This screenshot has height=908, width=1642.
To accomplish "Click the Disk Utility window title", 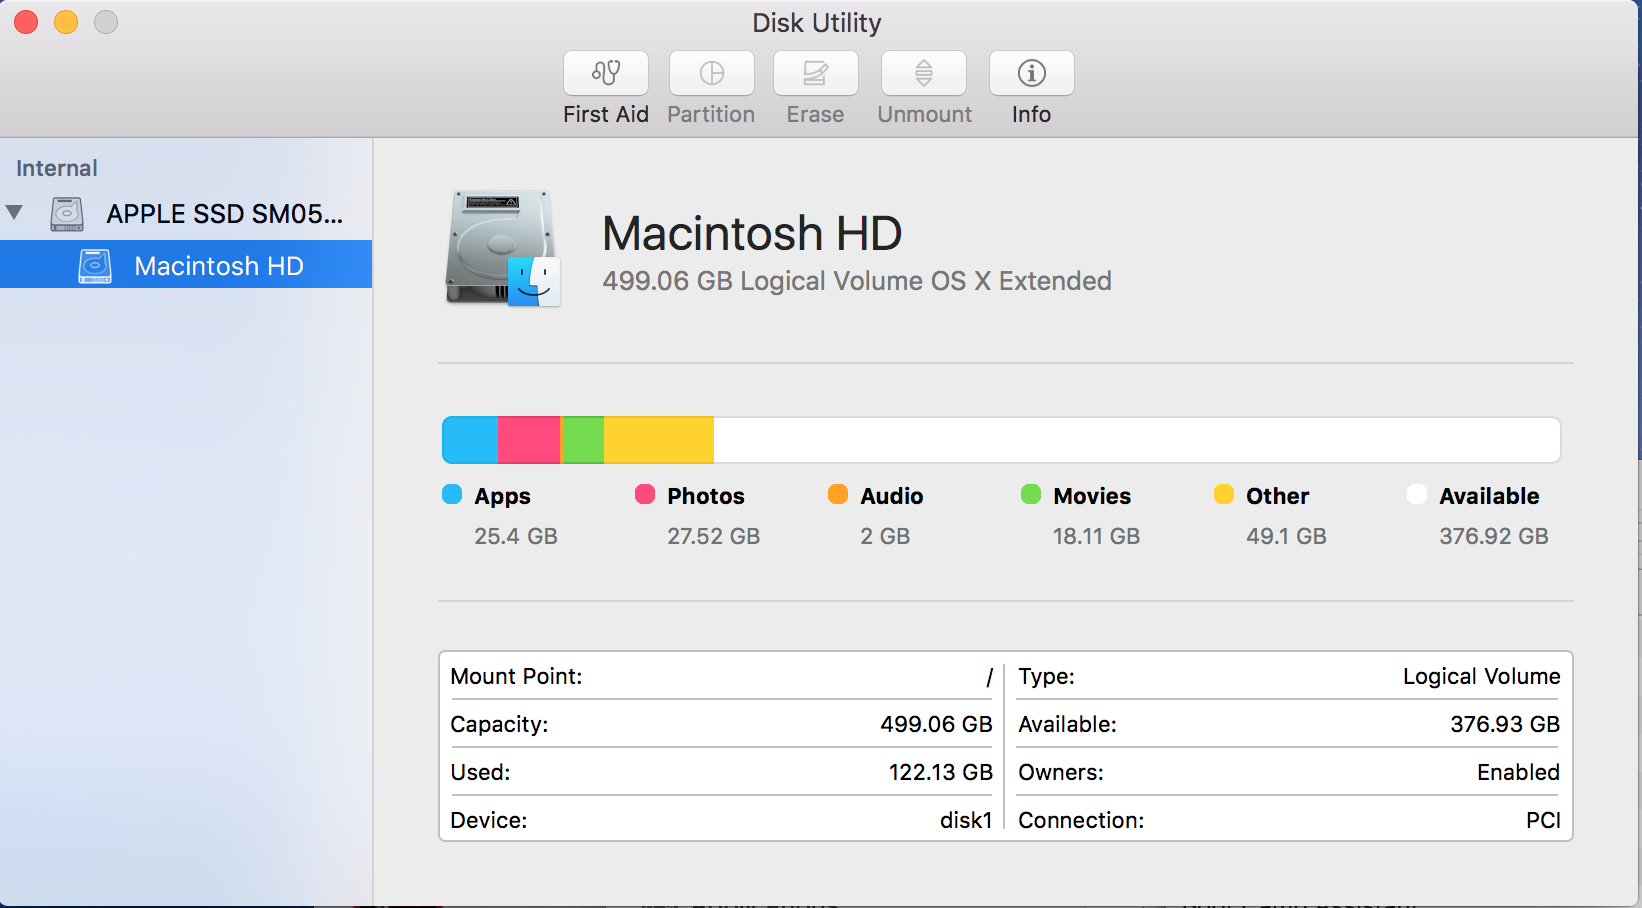I will [817, 23].
